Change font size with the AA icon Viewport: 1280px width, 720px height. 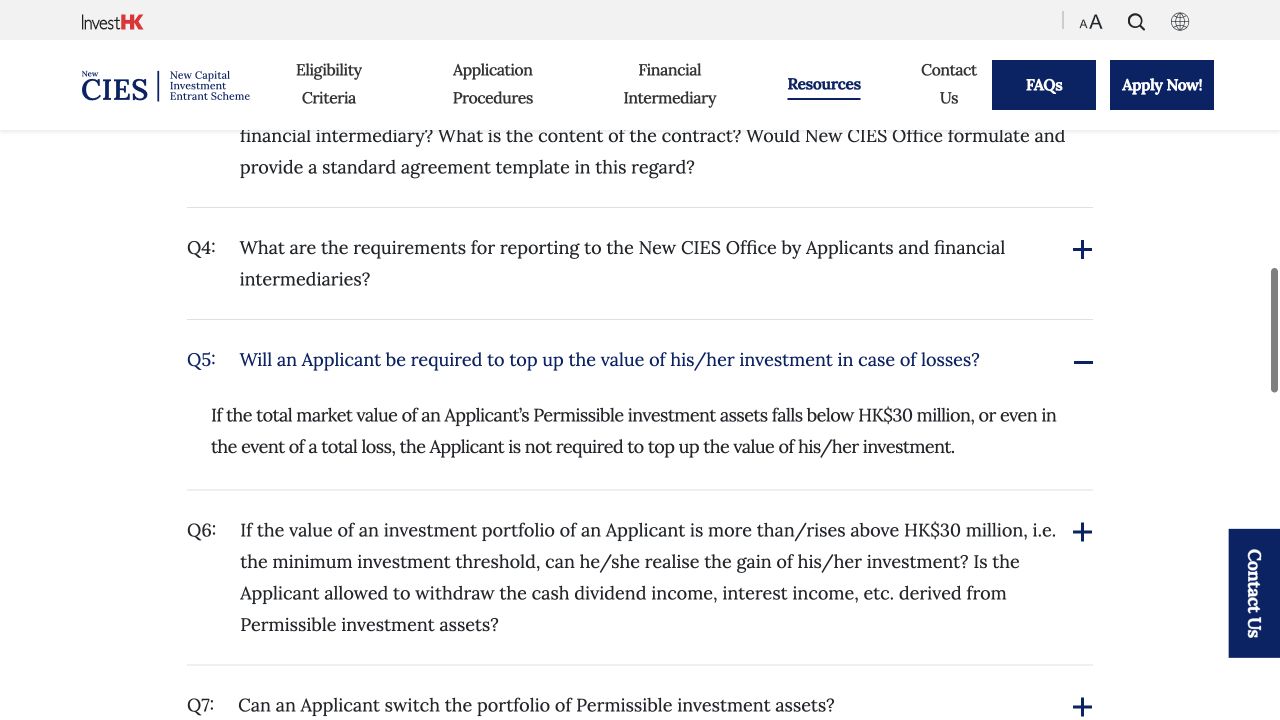[1091, 22]
